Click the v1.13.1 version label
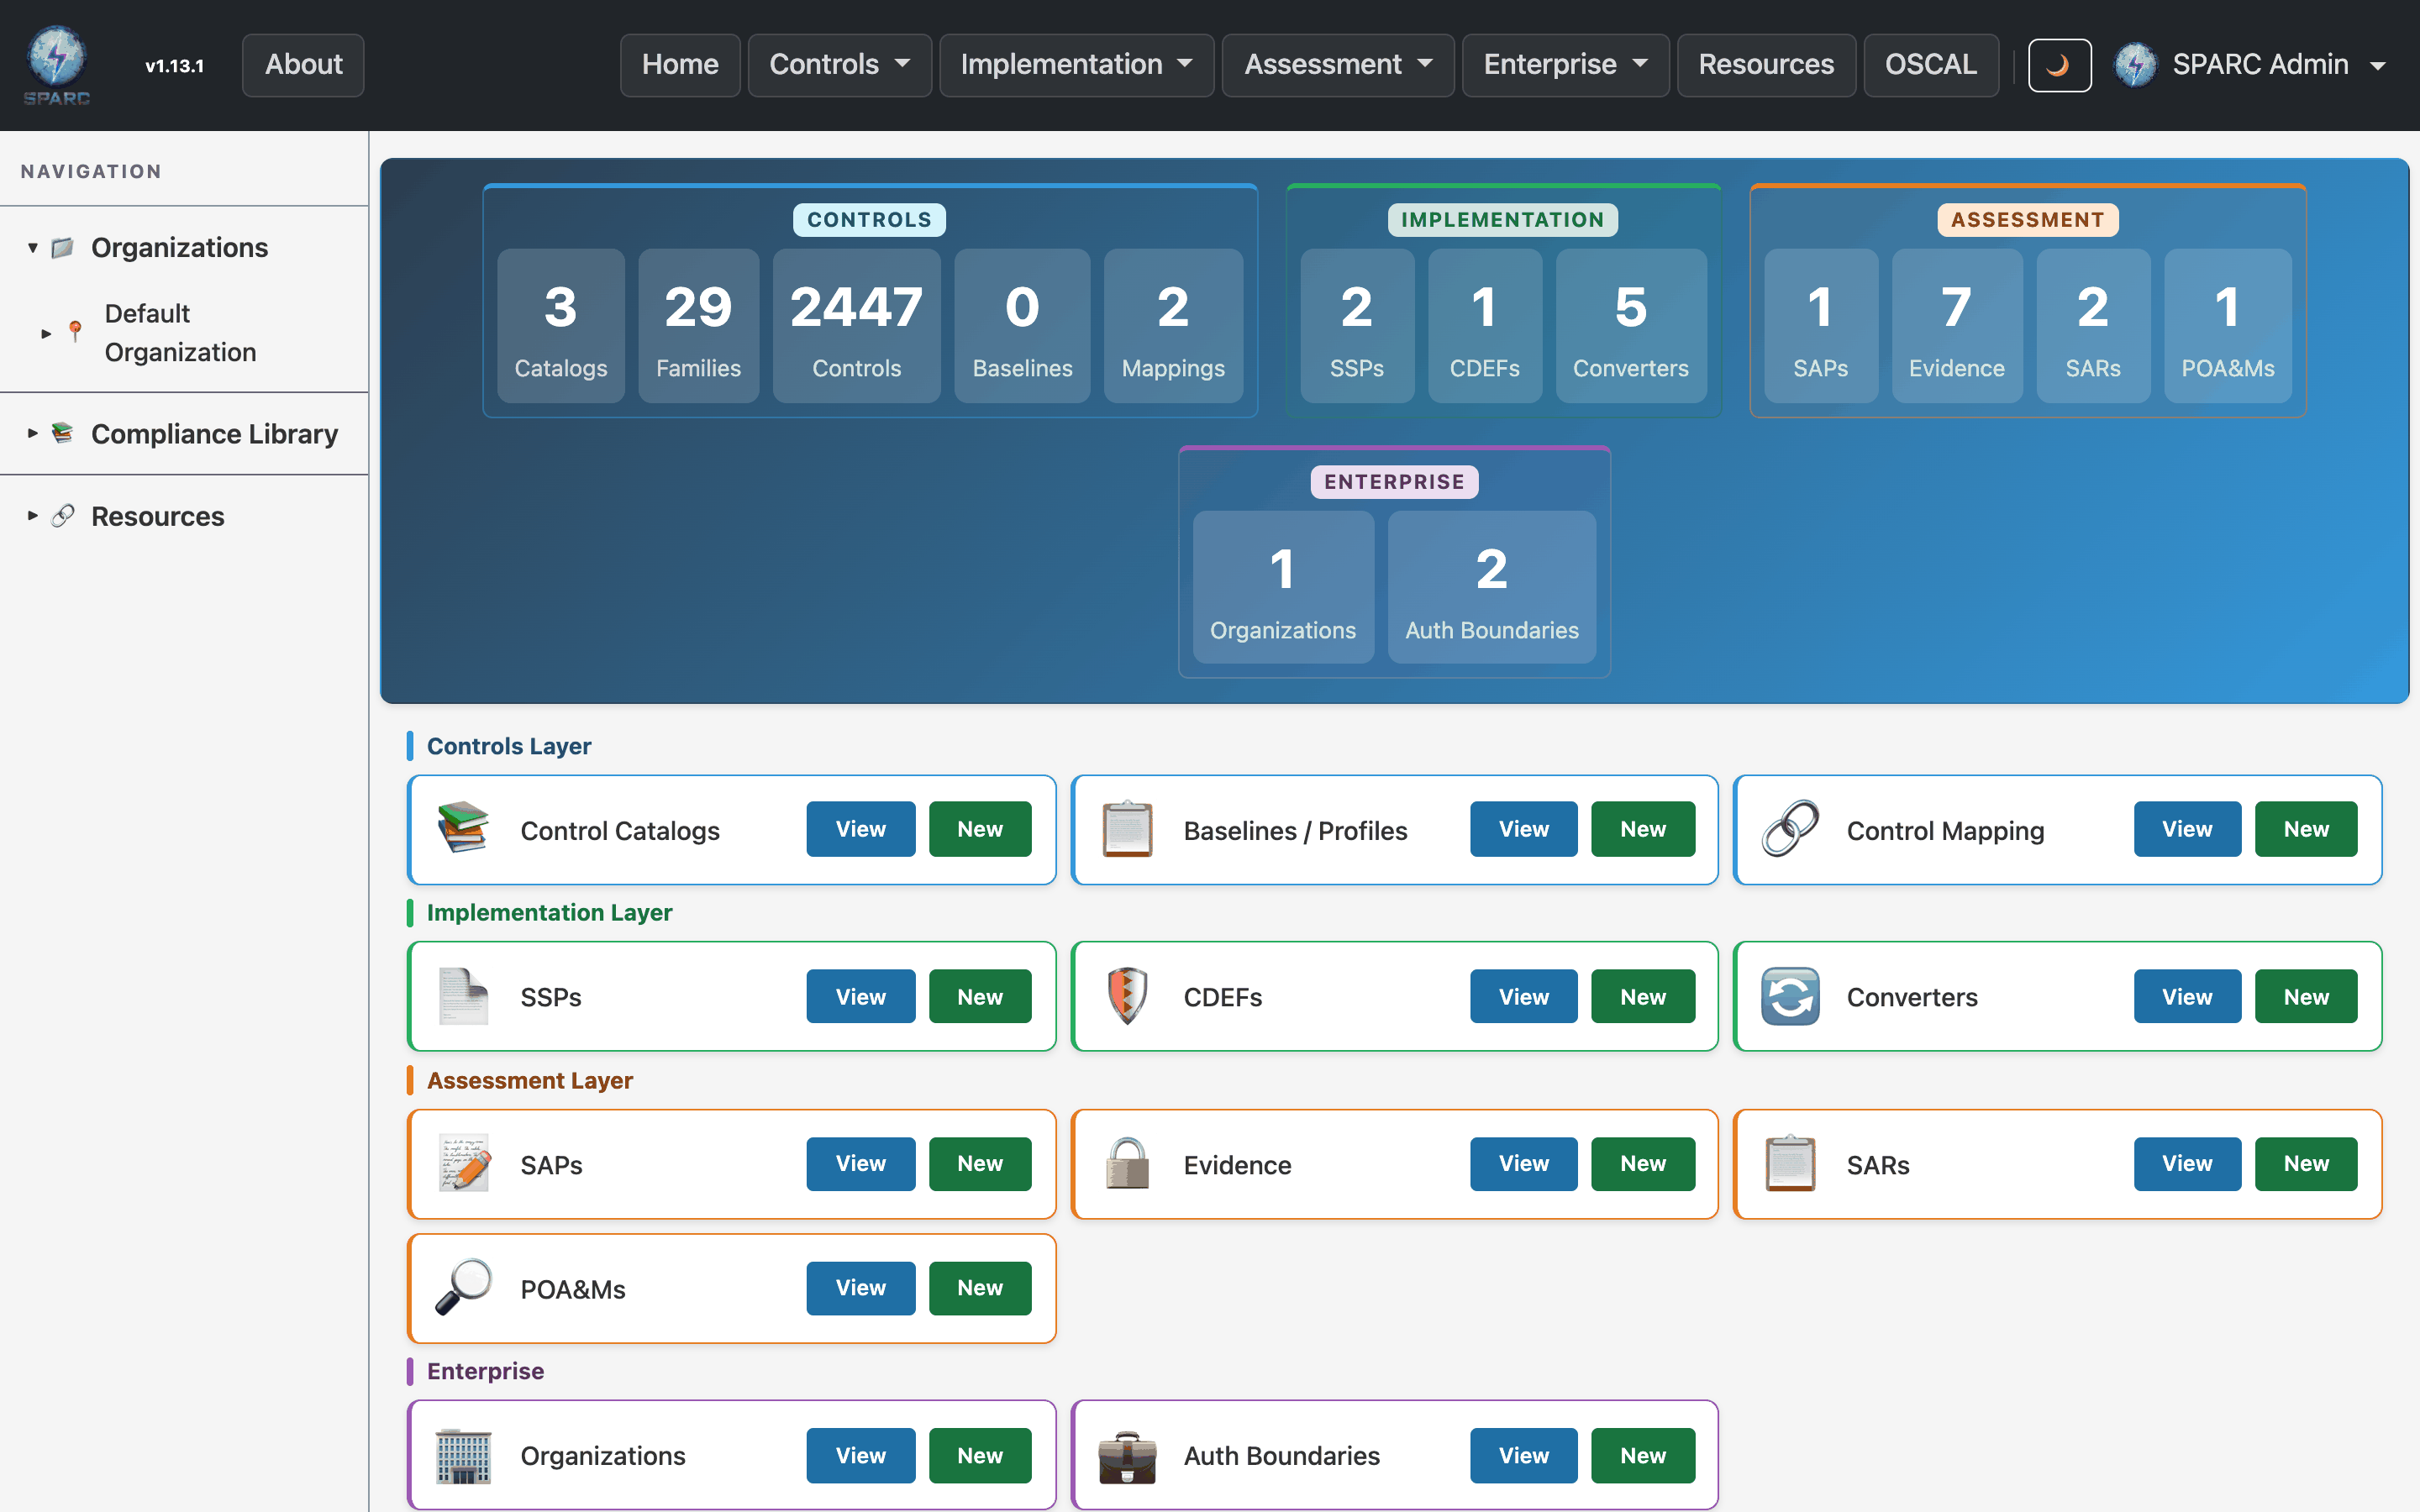 point(174,66)
